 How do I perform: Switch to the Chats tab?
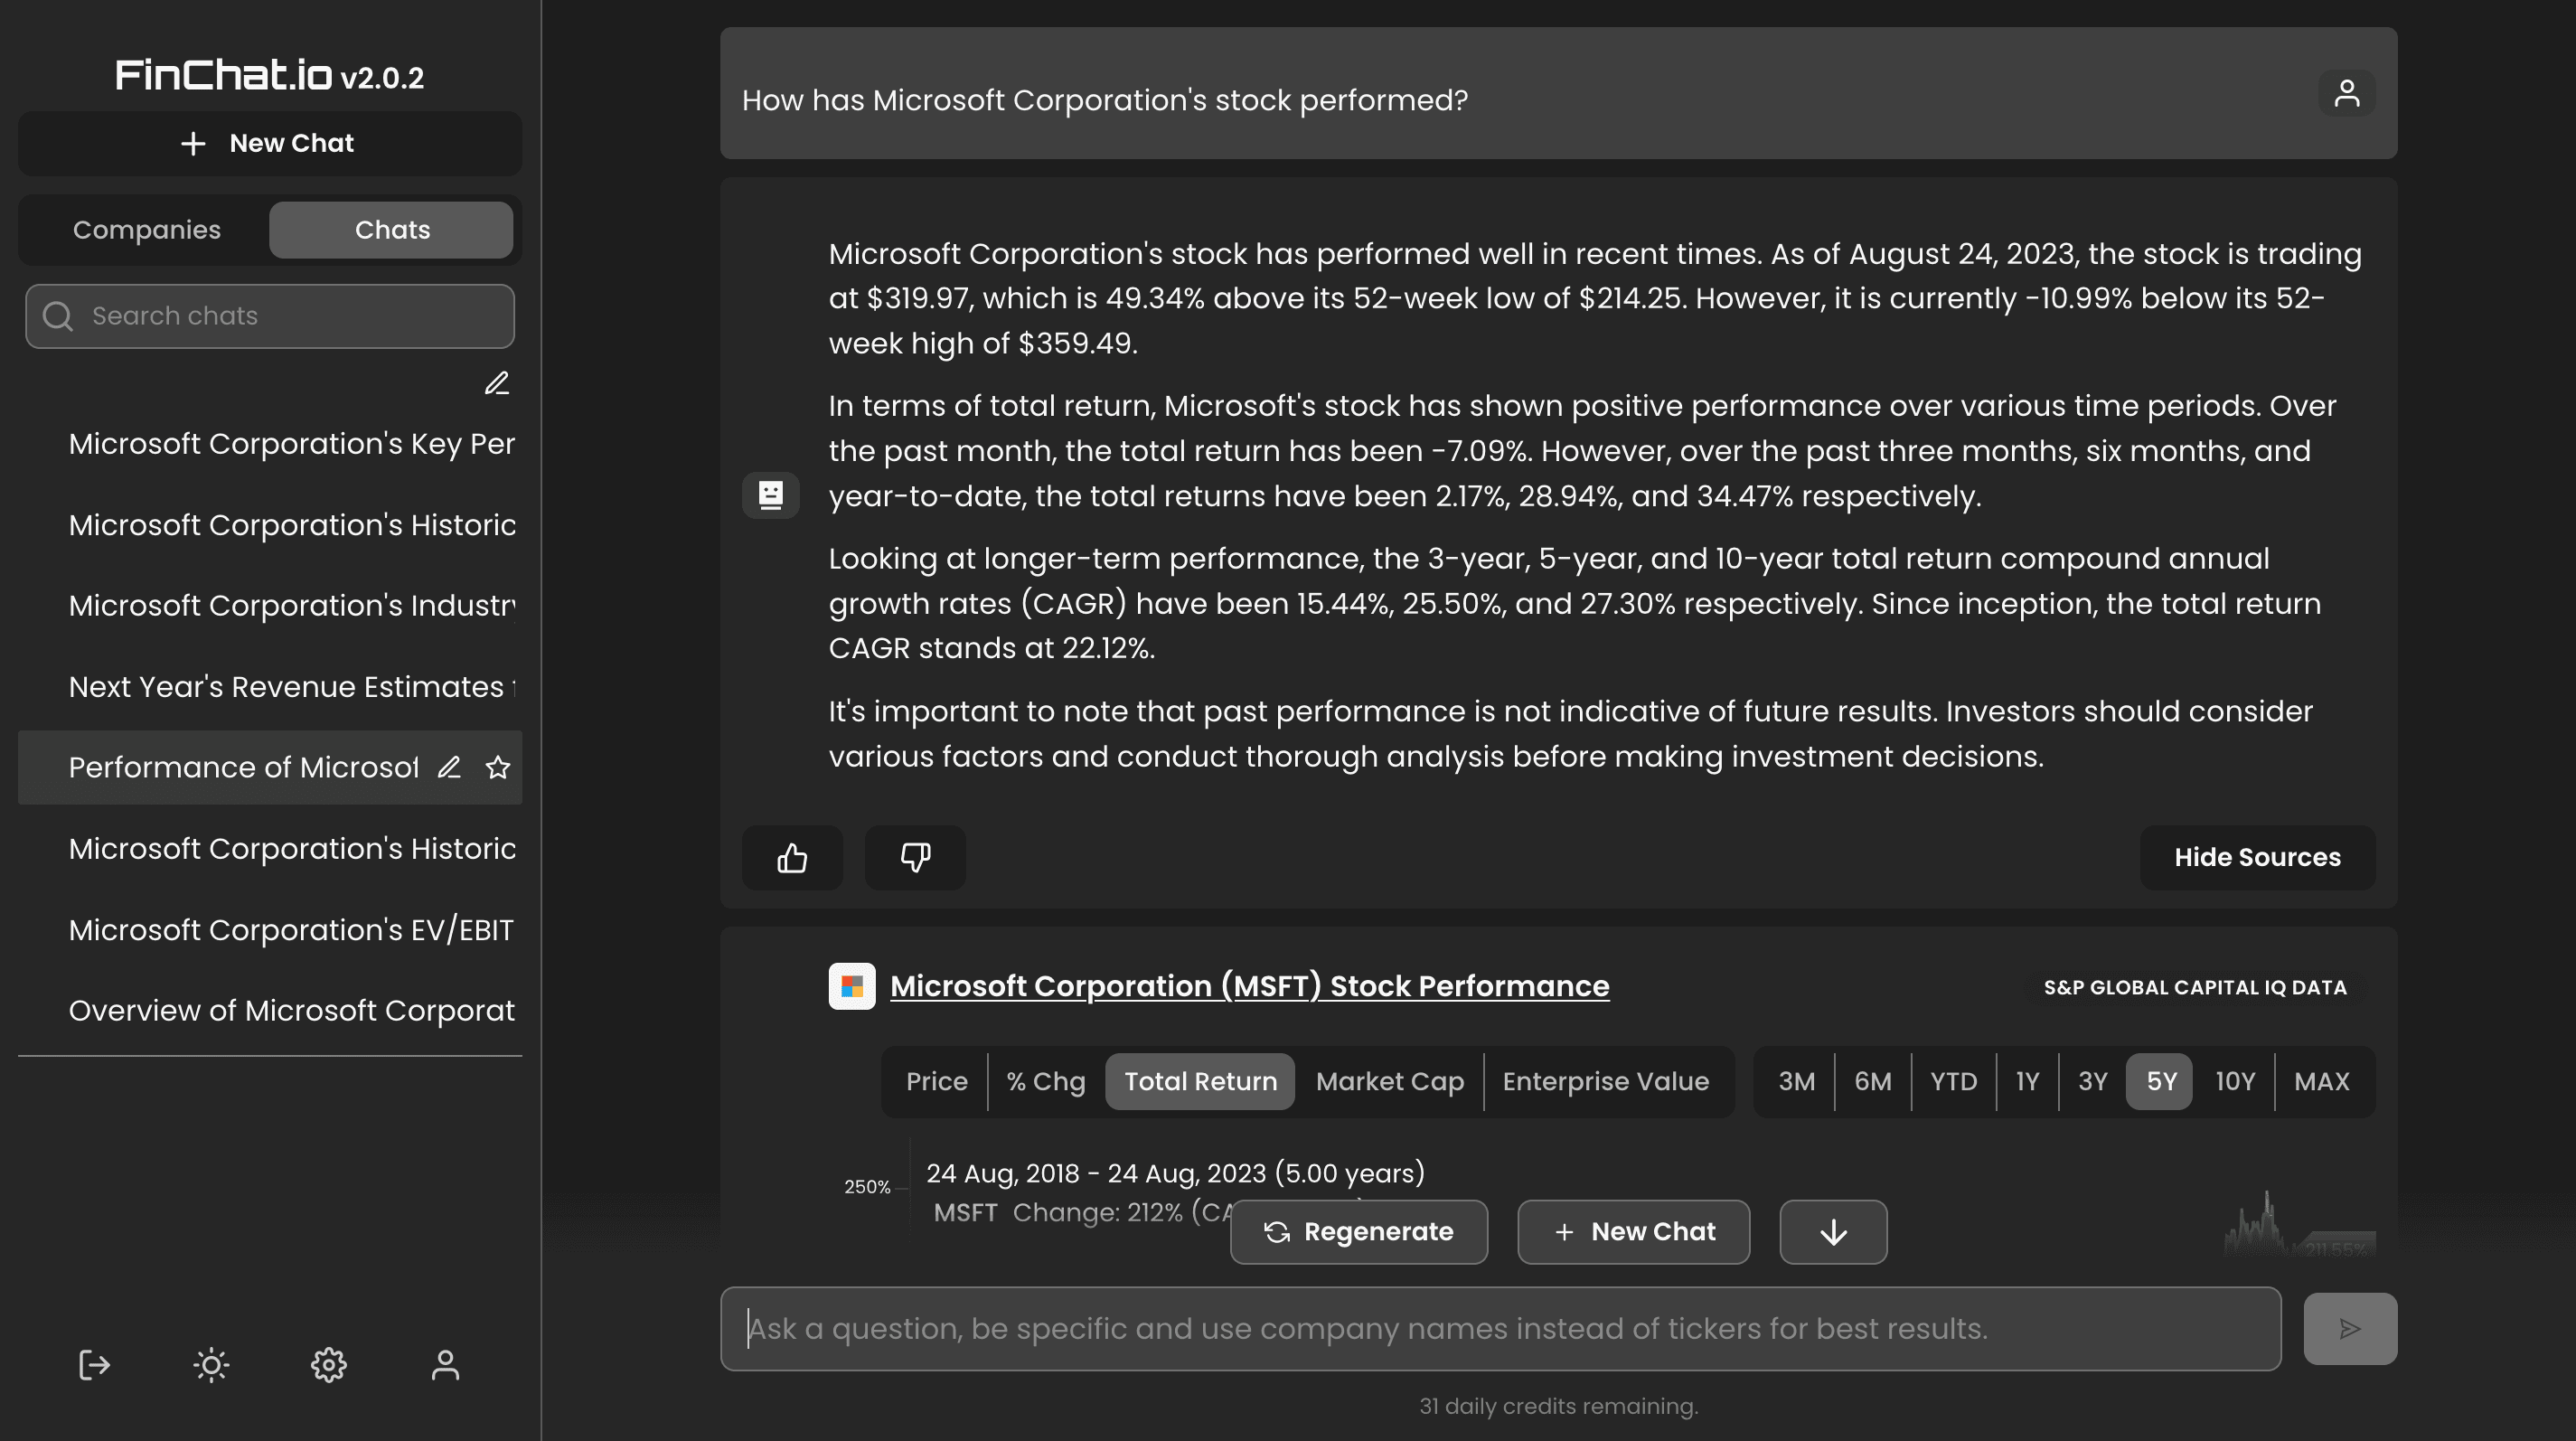coord(392,230)
